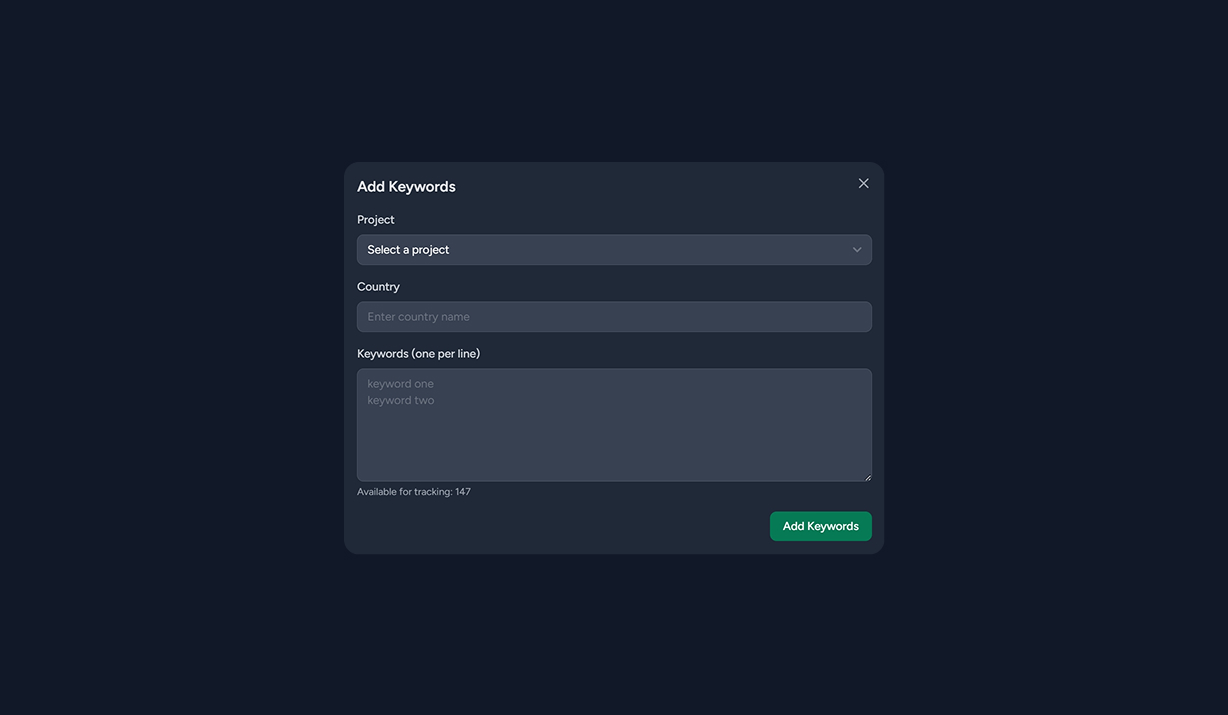
Task: Open the "Select a project" dropdown
Action: click(x=614, y=249)
